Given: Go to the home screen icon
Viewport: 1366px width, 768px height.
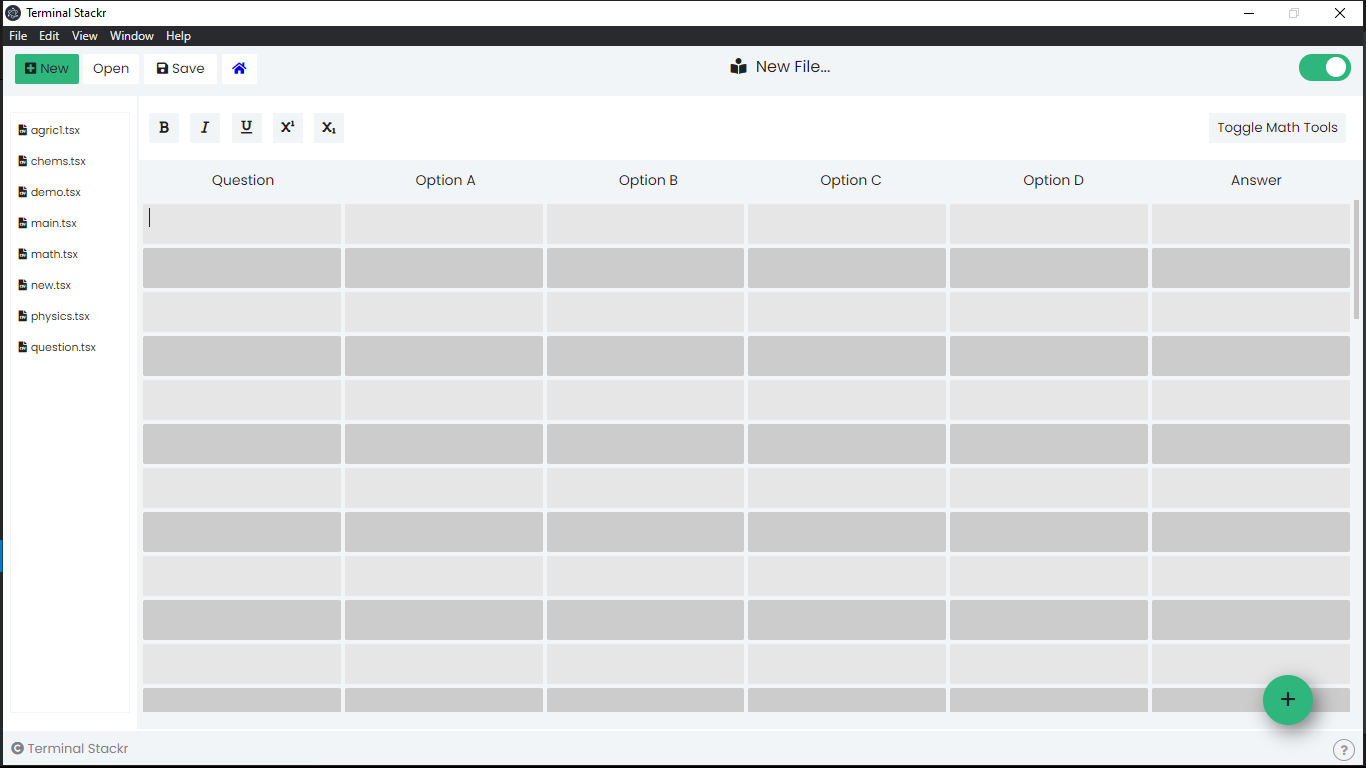Looking at the screenshot, I should click(239, 69).
